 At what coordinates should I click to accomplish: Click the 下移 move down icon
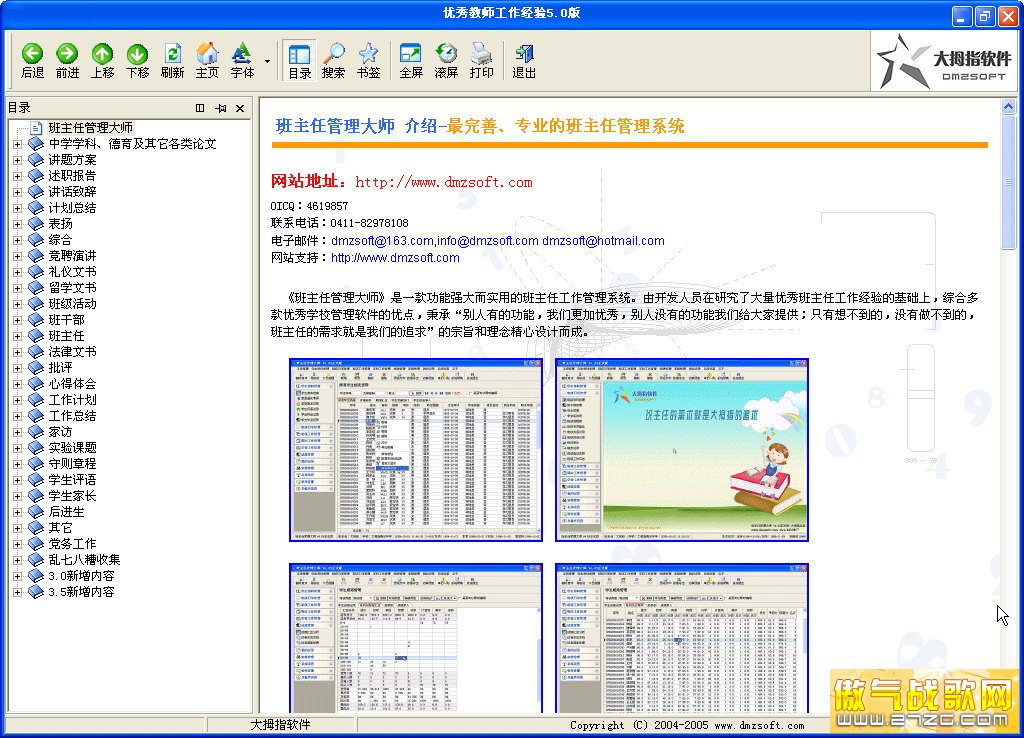[x=137, y=61]
